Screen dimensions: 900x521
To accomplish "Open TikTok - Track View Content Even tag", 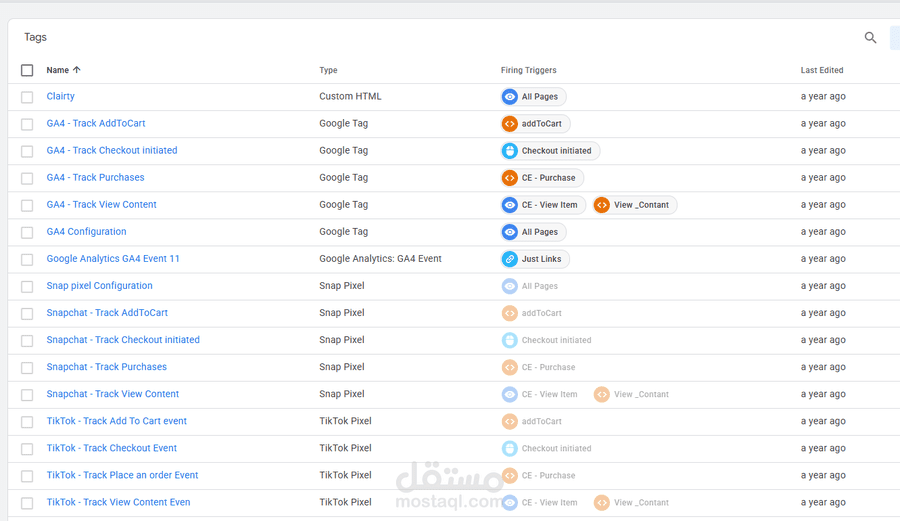I will pos(118,502).
